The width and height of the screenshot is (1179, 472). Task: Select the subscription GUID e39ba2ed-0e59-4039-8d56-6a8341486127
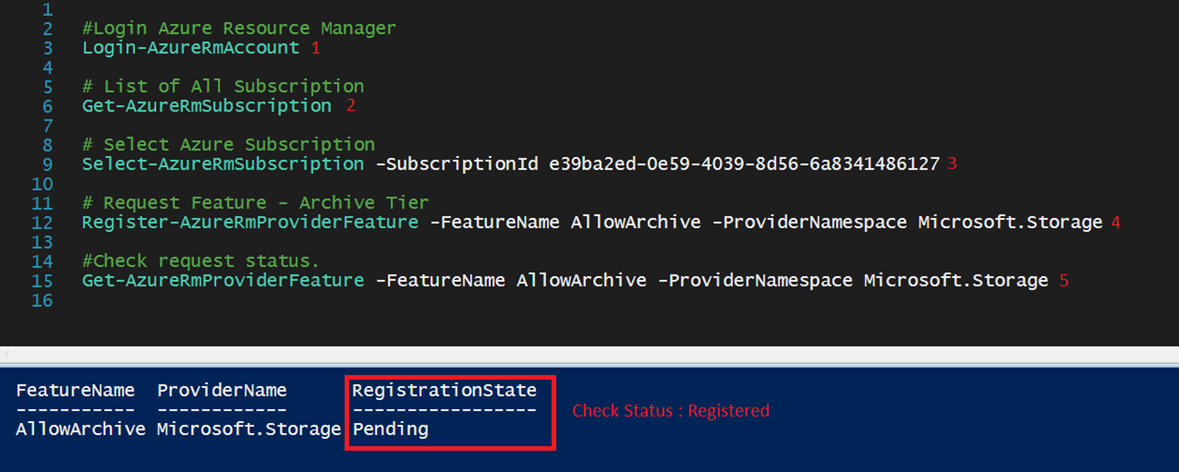[744, 164]
